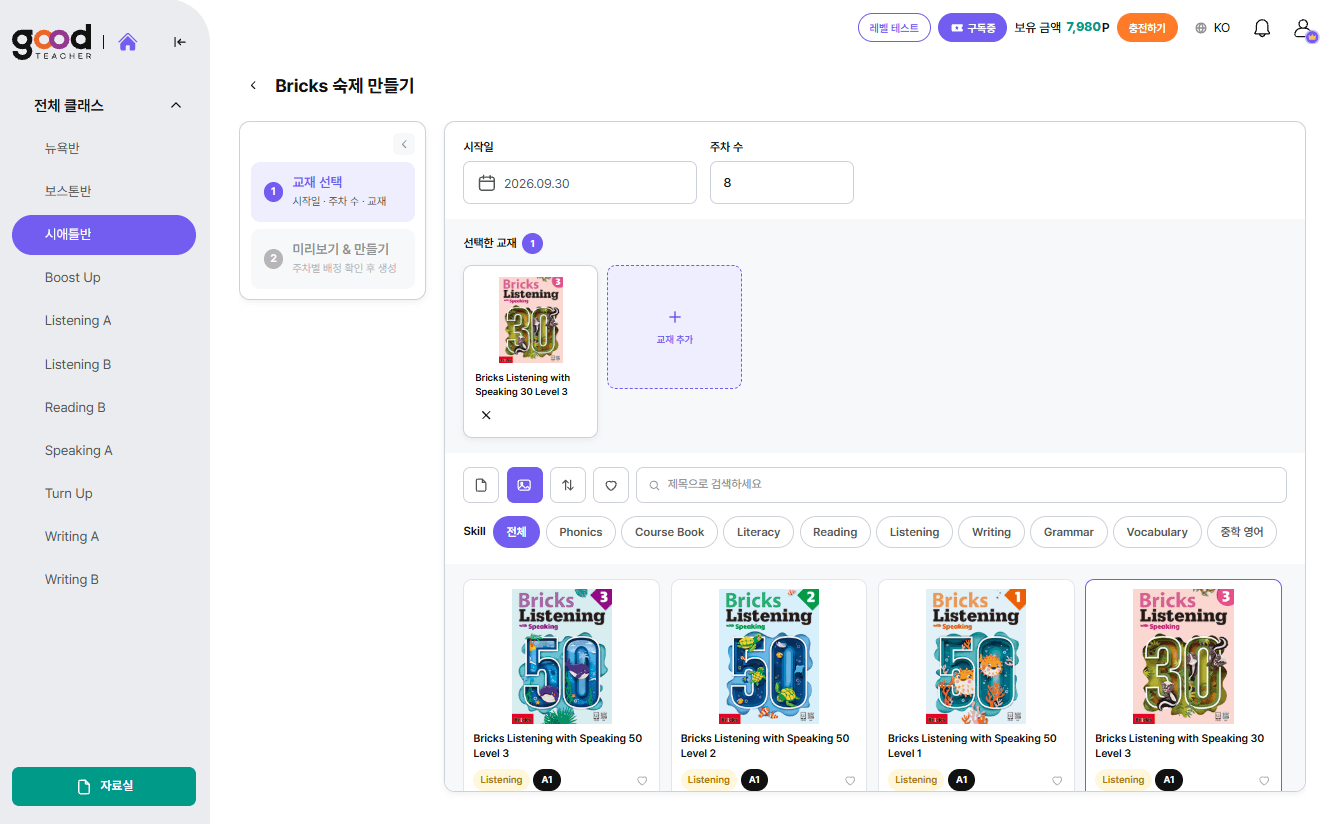The image size is (1330, 824).
Task: Click the 선택한 교재 count badge
Action: (533, 243)
